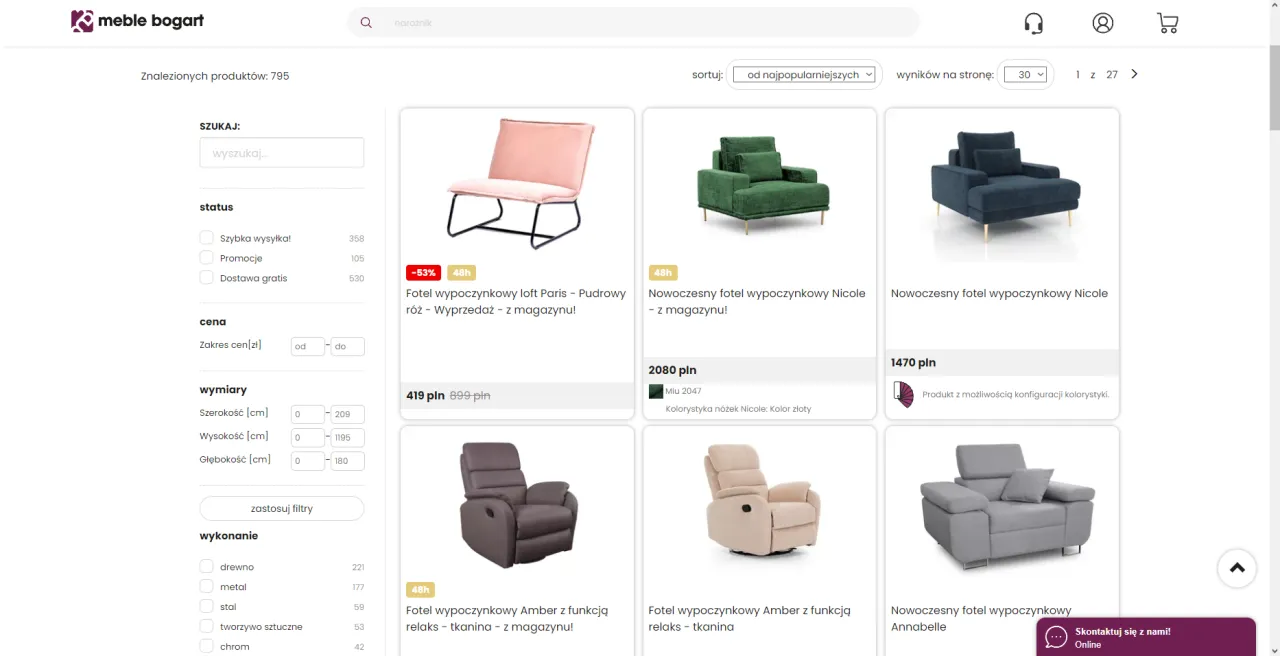Check the Promocje filter checkbox
1280x656 pixels.
[206, 257]
